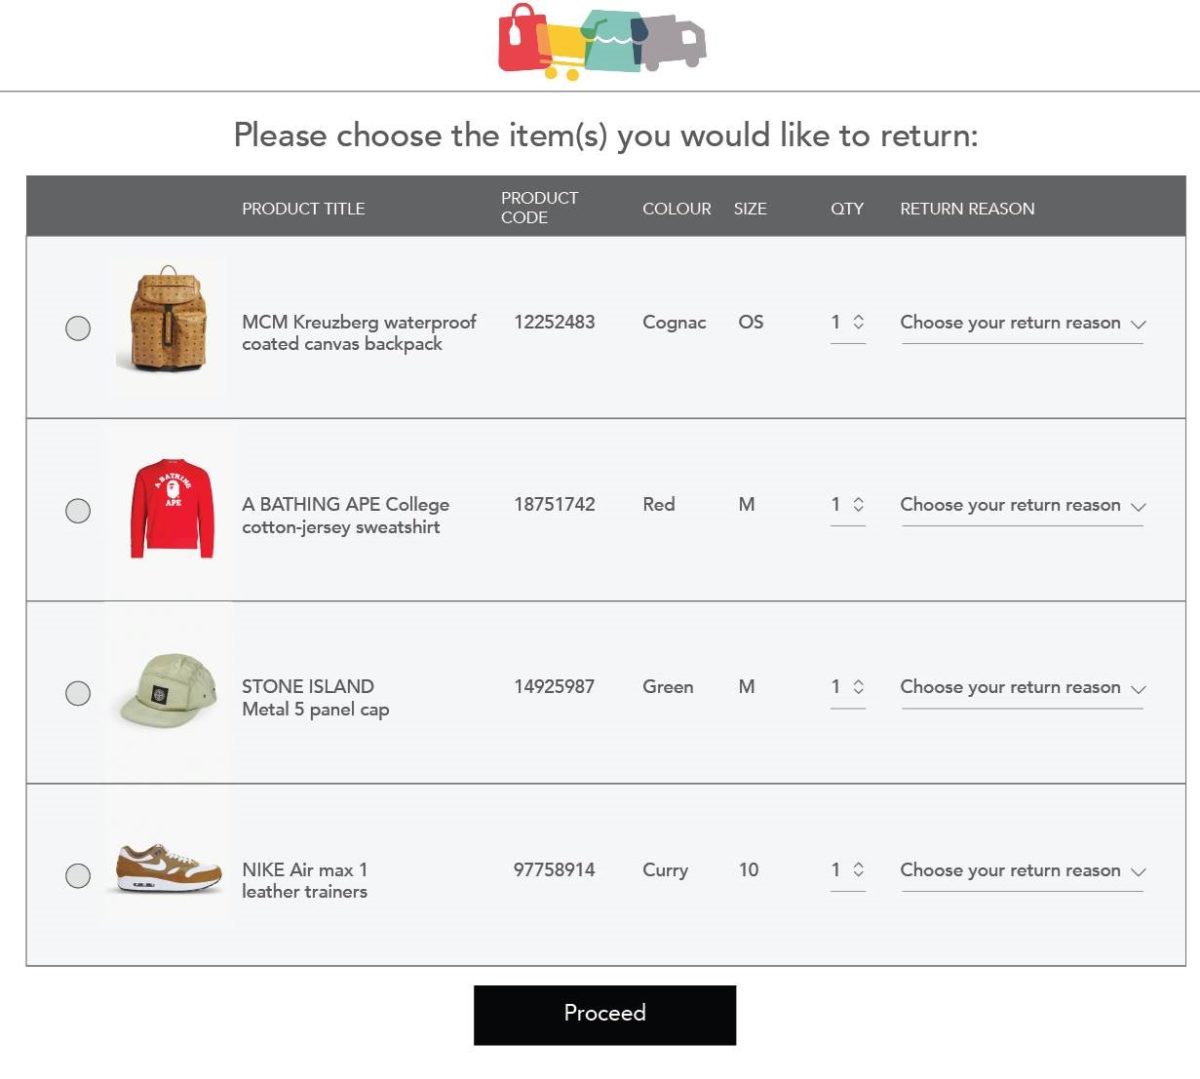Click the Return Reason column header
Image resolution: width=1200 pixels, height=1079 pixels.
tap(967, 209)
